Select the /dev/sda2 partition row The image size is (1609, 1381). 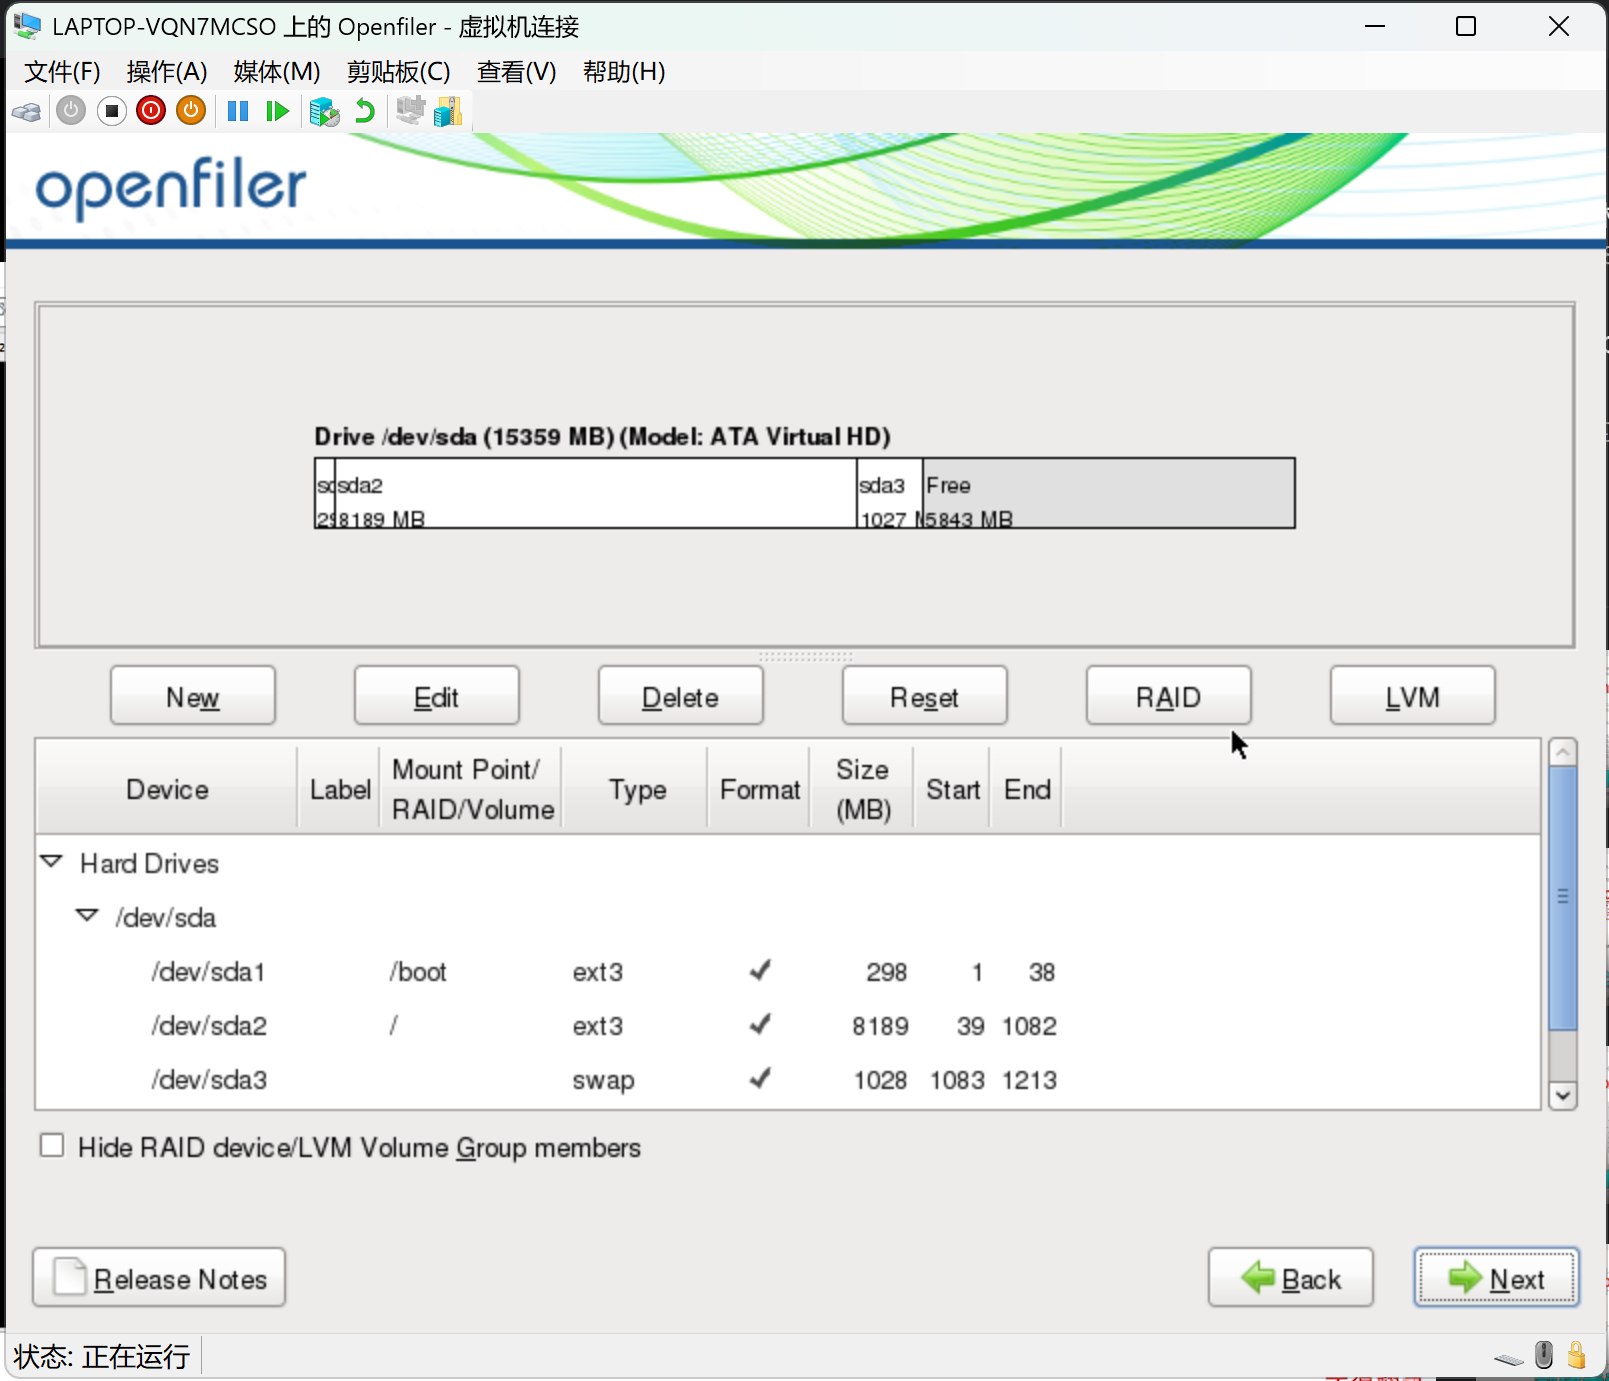[788, 1026]
